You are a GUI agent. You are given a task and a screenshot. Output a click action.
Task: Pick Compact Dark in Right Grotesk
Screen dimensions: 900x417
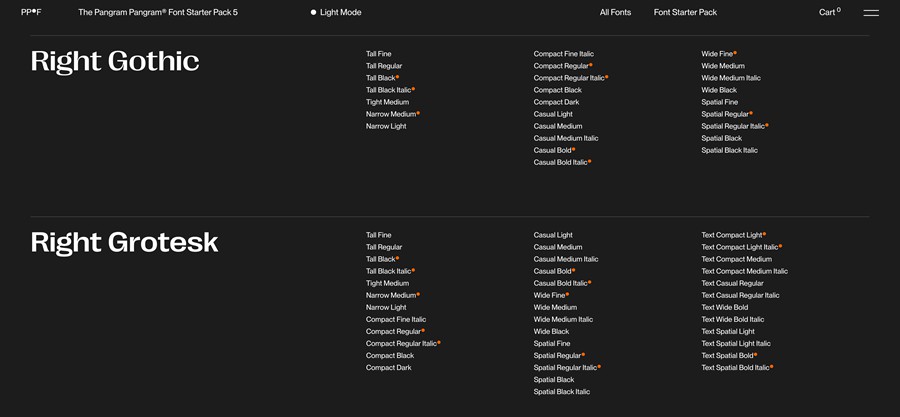389,368
